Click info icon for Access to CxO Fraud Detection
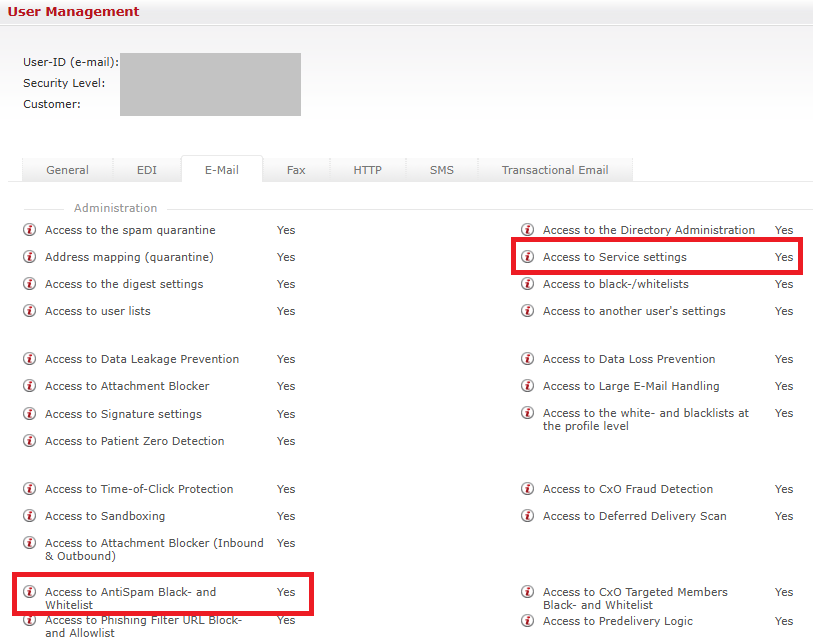The width and height of the screenshot is (813, 642). click(x=528, y=489)
